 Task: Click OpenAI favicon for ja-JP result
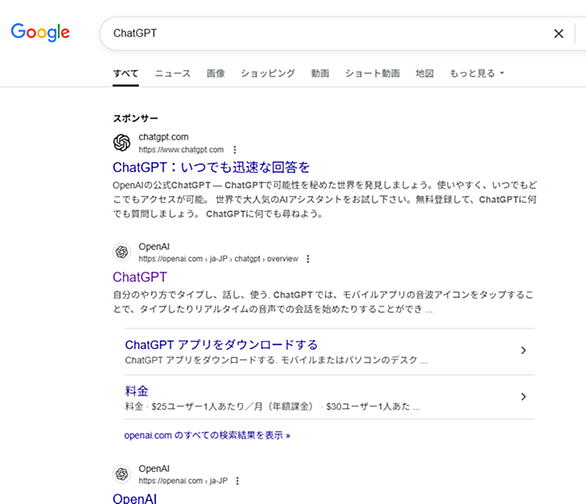[121, 474]
